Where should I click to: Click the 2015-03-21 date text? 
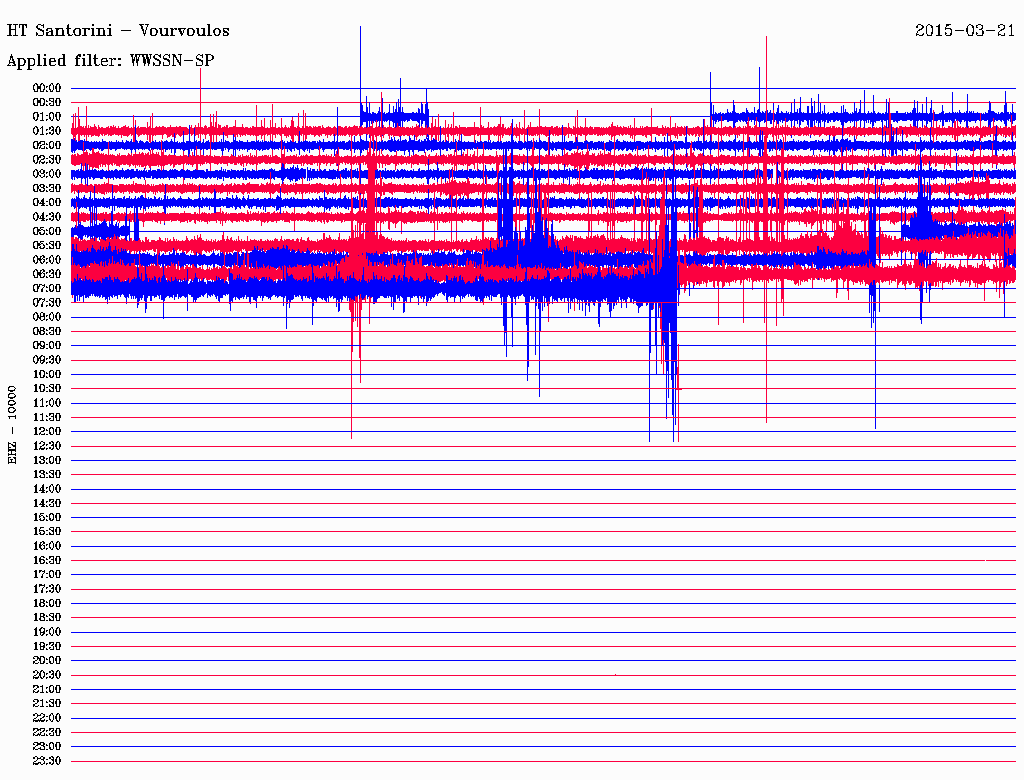tap(965, 31)
